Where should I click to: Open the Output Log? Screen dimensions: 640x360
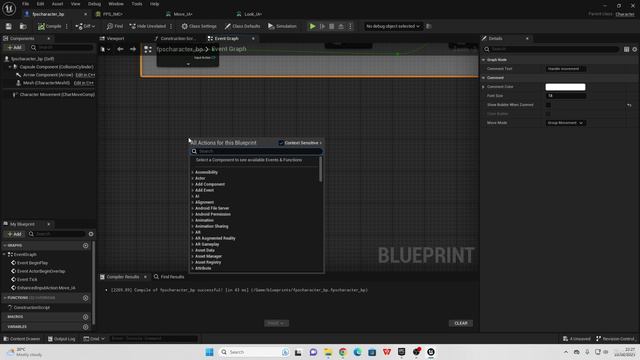click(x=62, y=339)
